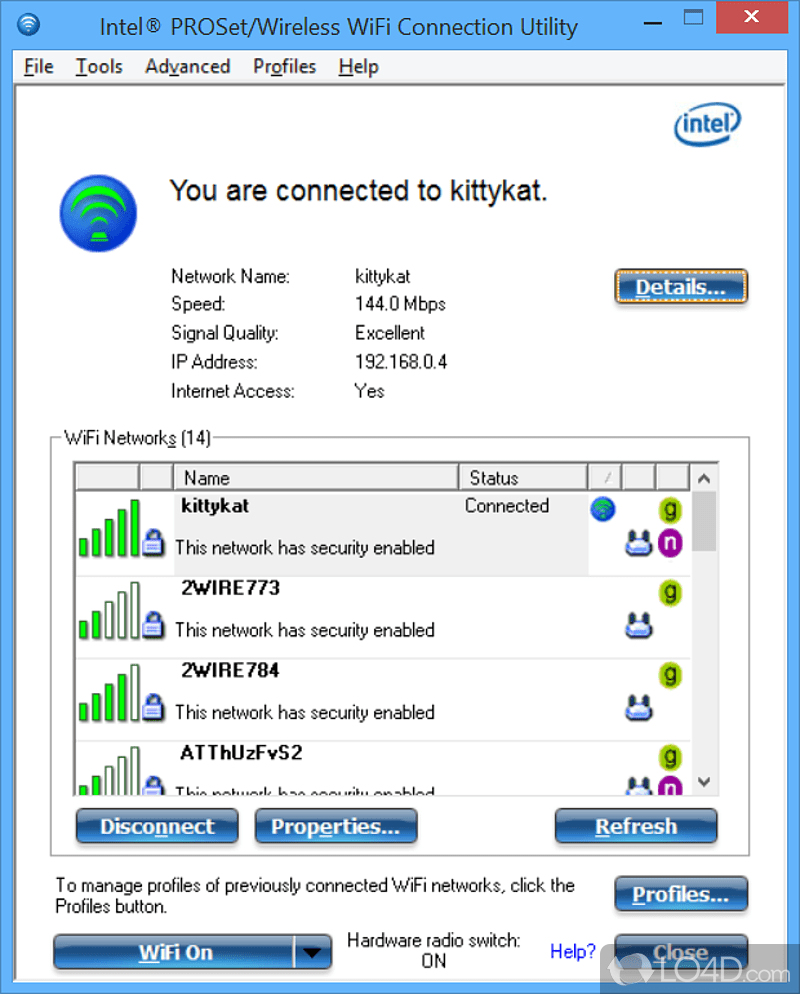Click the blue WiFi connection status icon
Image resolution: width=800 pixels, height=994 pixels.
(98, 212)
